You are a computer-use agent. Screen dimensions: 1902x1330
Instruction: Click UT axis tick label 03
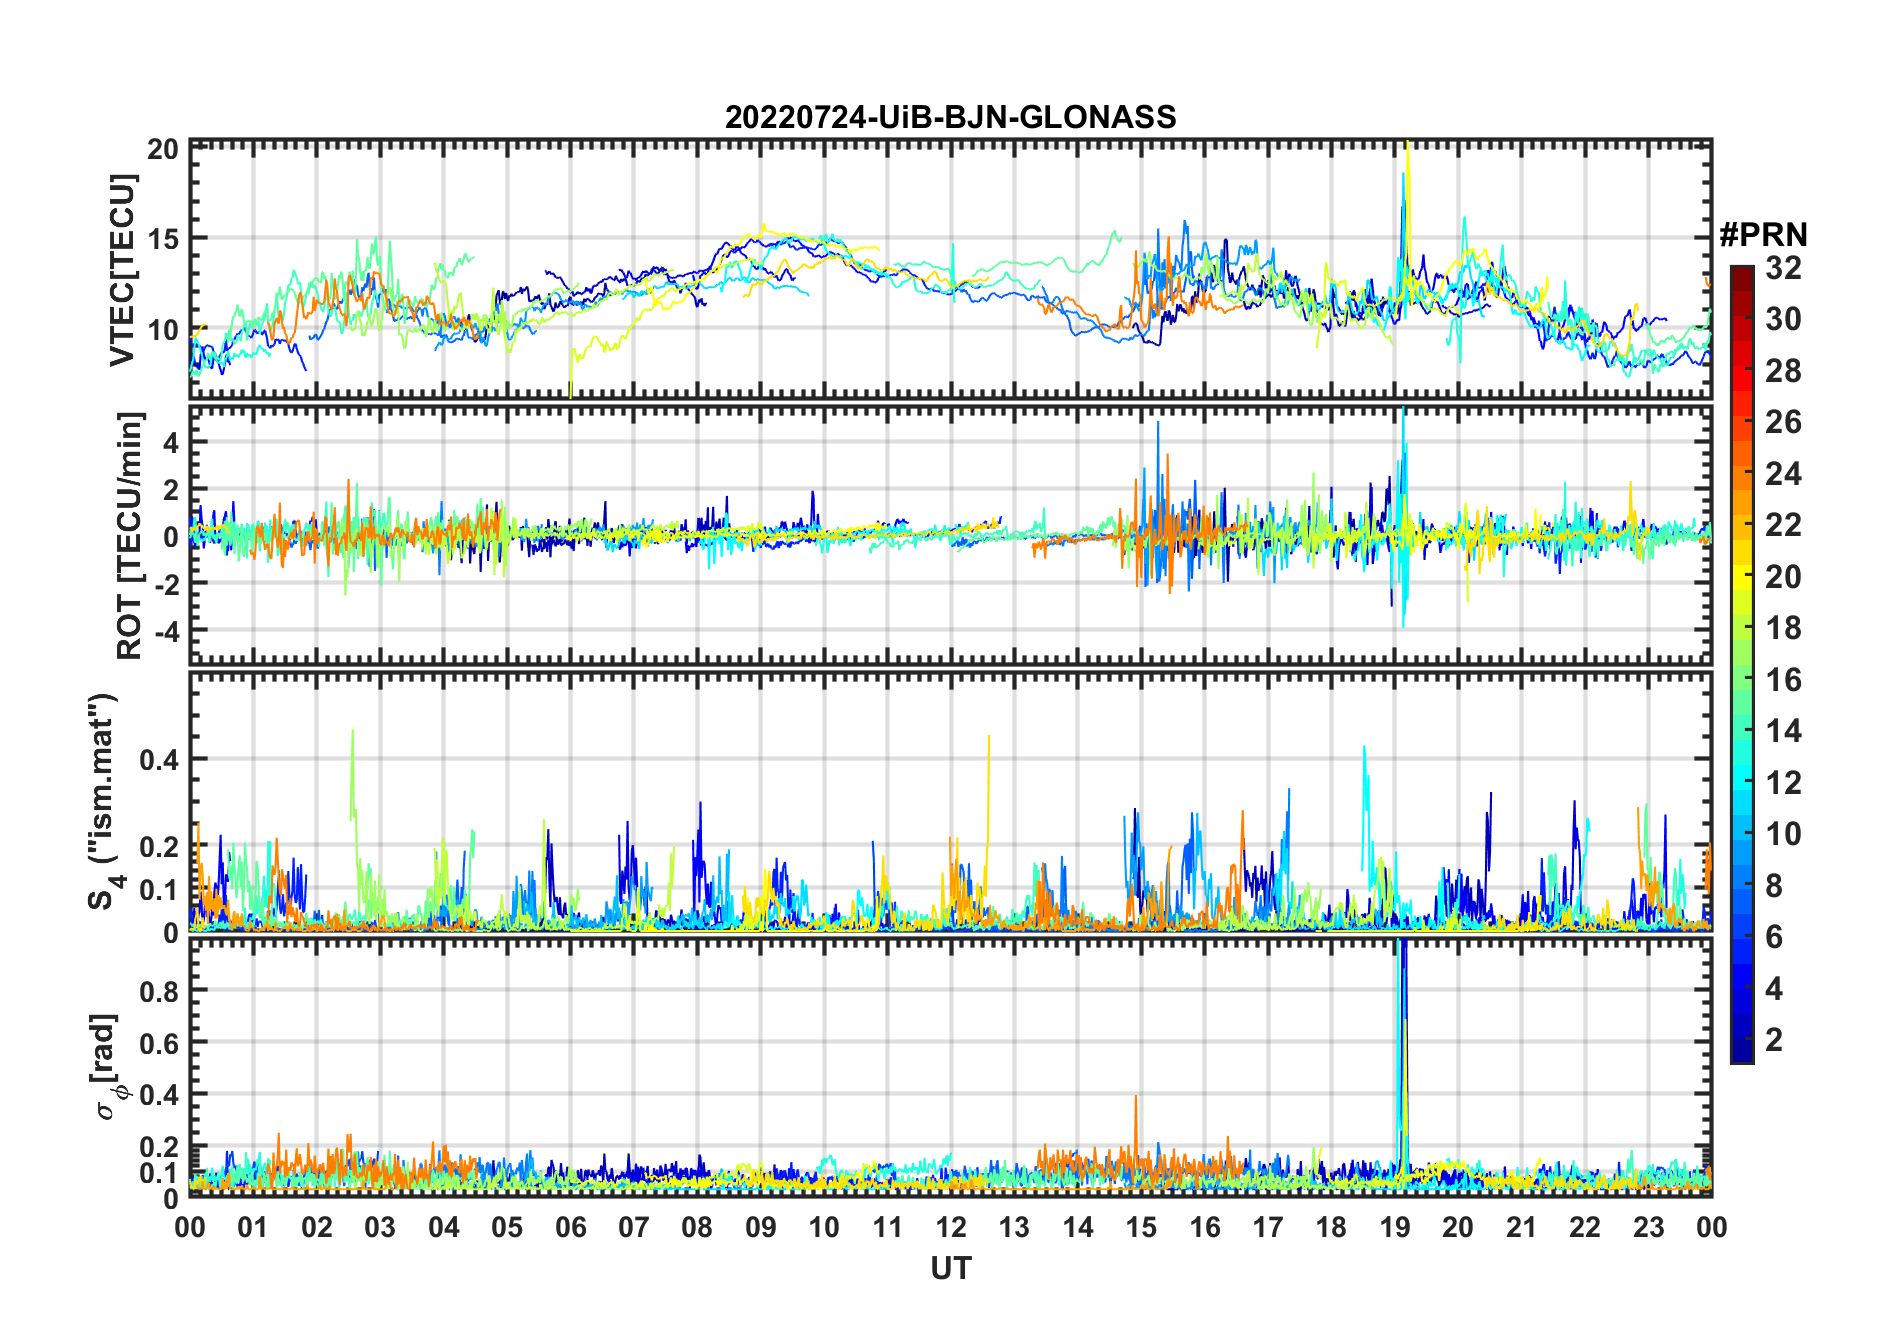(380, 1227)
